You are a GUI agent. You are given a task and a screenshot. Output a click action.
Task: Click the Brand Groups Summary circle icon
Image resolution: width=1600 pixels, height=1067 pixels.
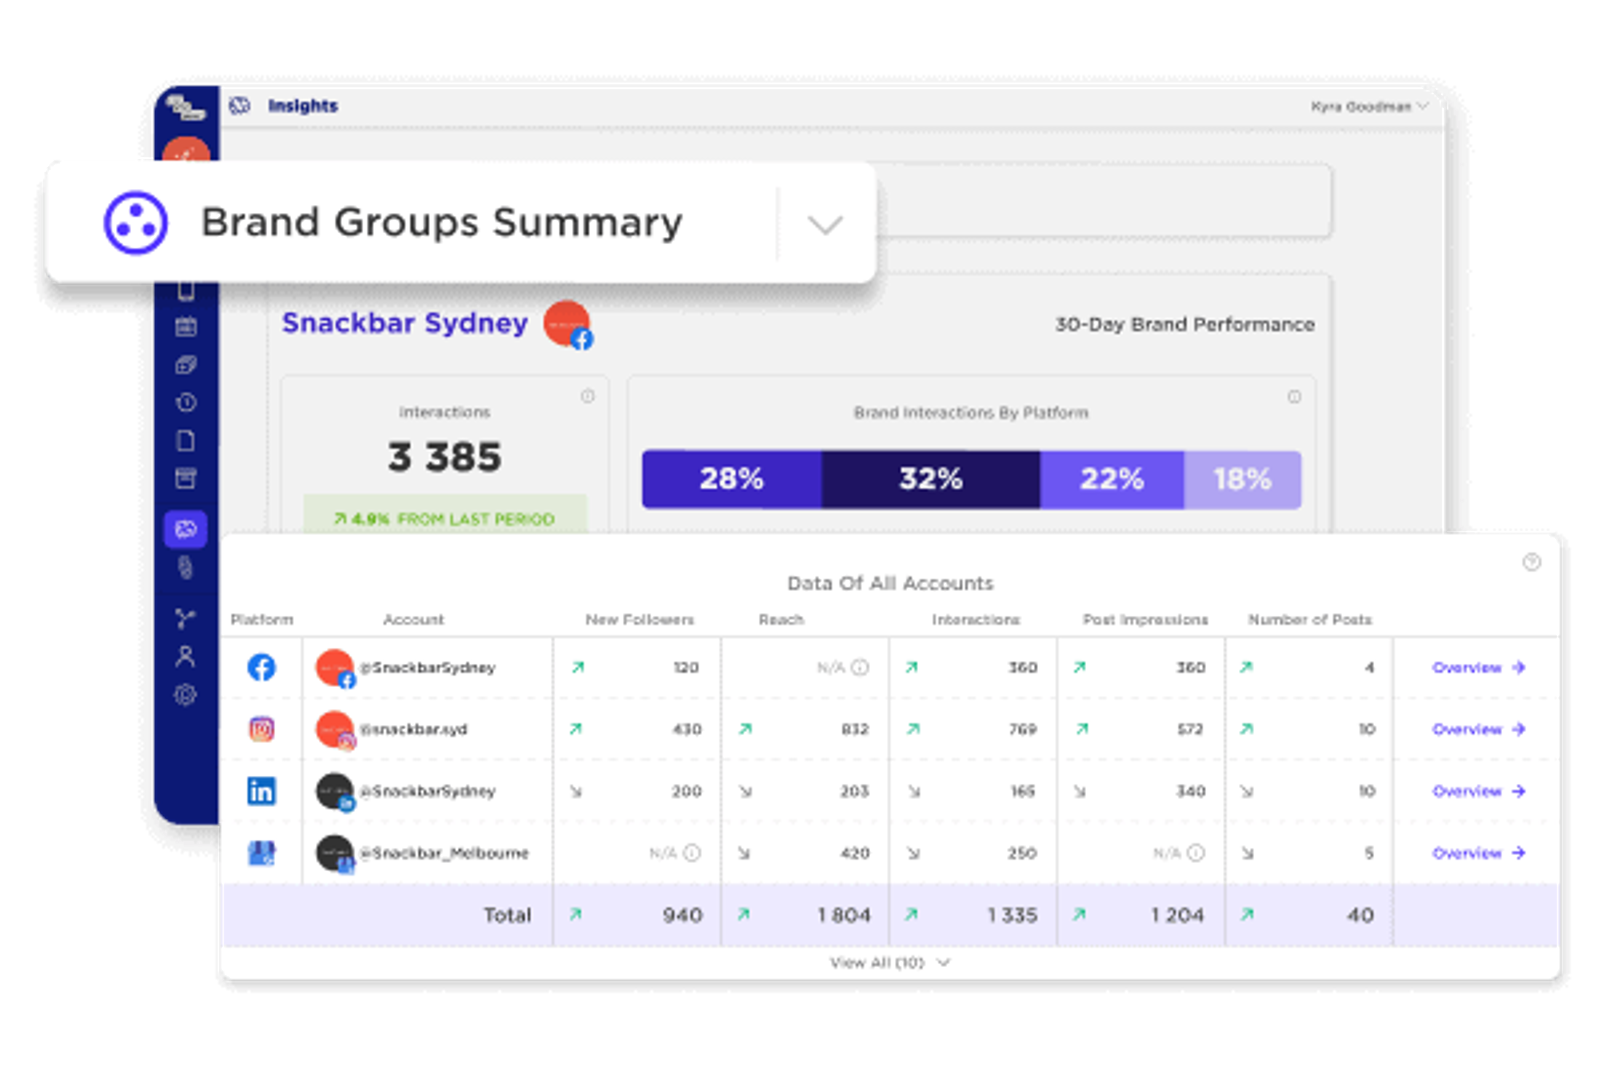tap(136, 222)
